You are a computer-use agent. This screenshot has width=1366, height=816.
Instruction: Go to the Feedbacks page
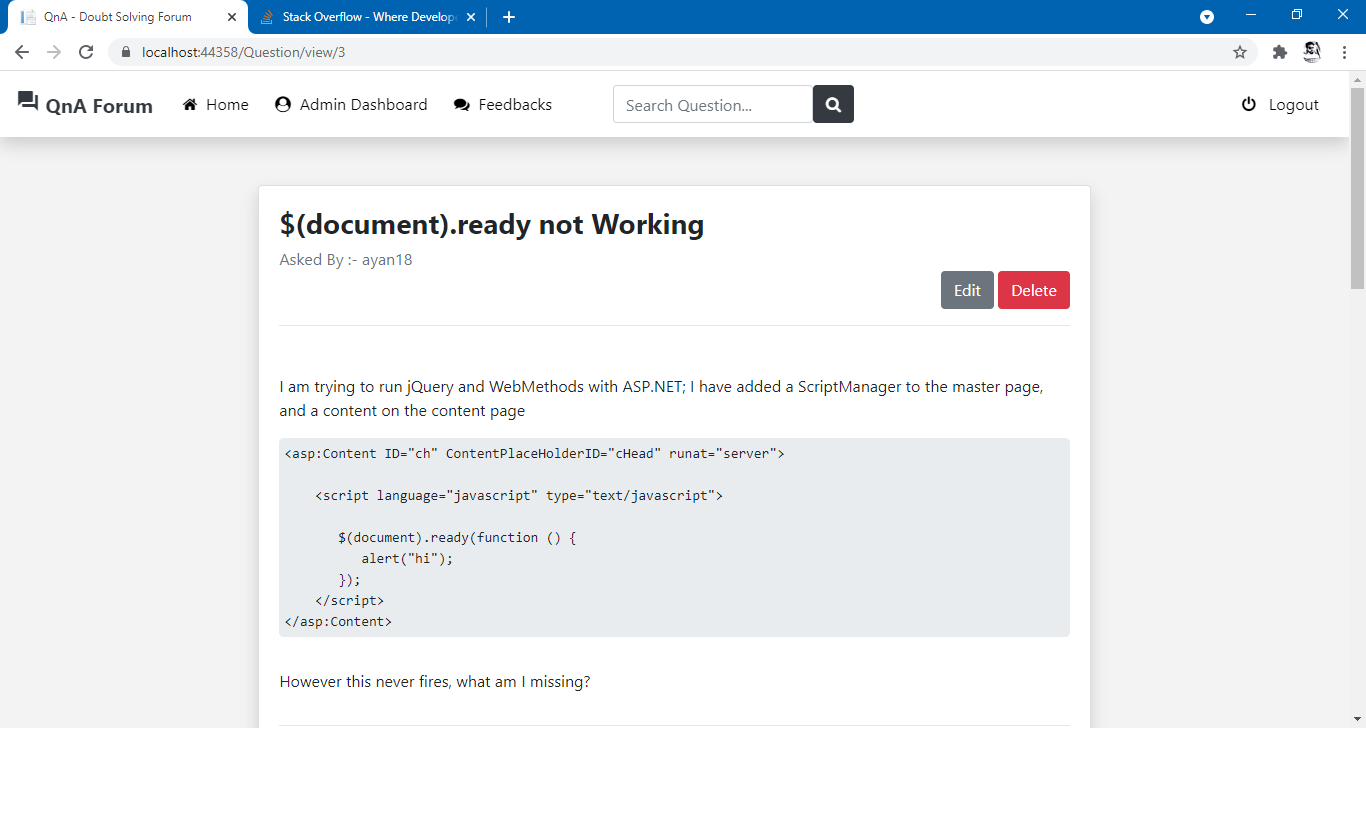pos(503,105)
